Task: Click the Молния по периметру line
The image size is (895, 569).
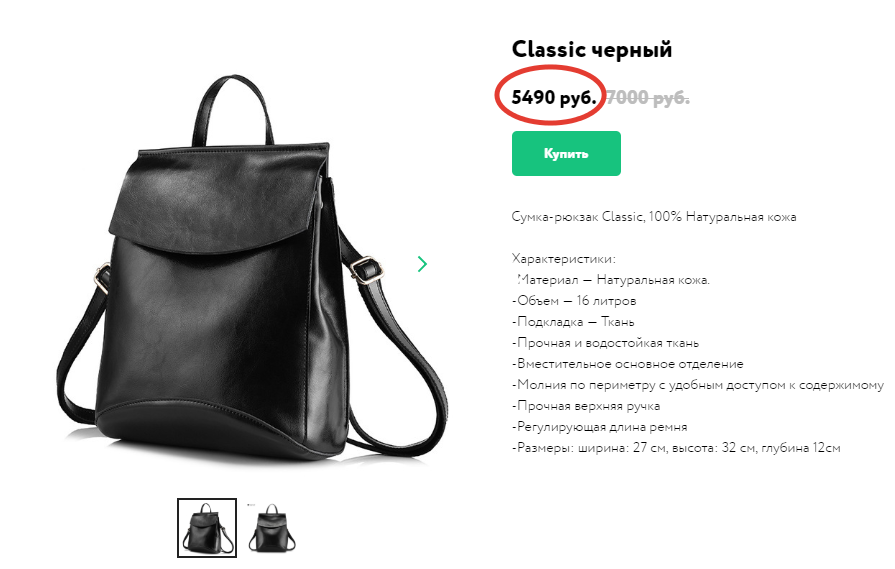Action: tap(698, 385)
